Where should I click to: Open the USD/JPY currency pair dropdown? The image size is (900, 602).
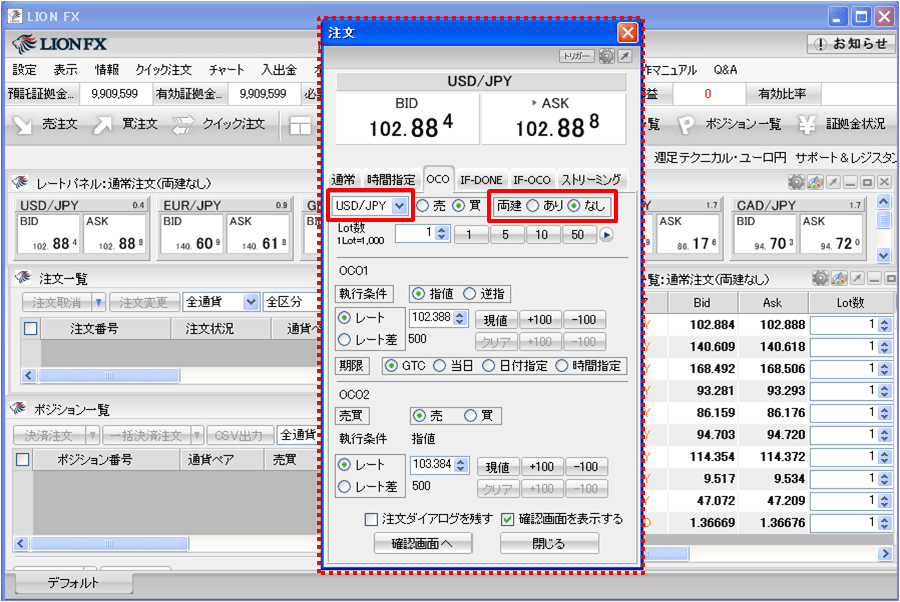point(399,205)
